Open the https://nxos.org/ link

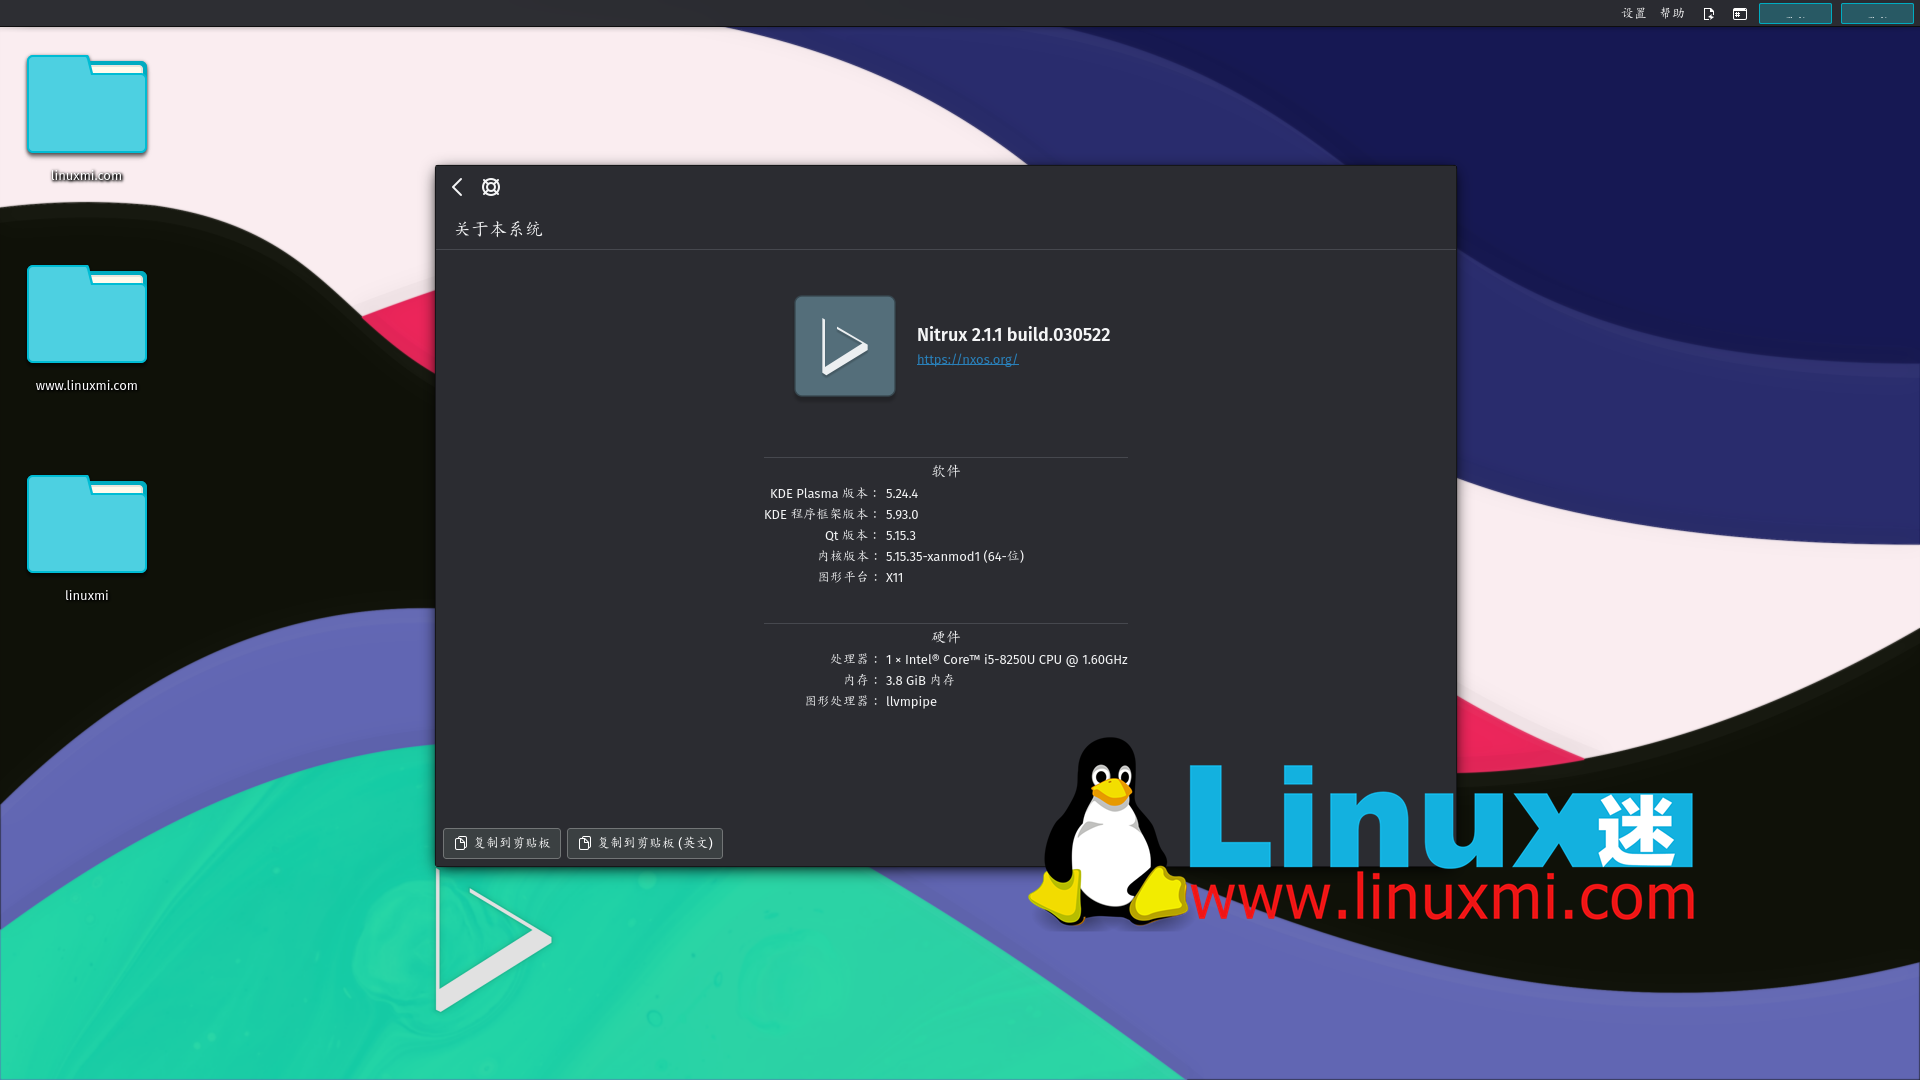967,359
